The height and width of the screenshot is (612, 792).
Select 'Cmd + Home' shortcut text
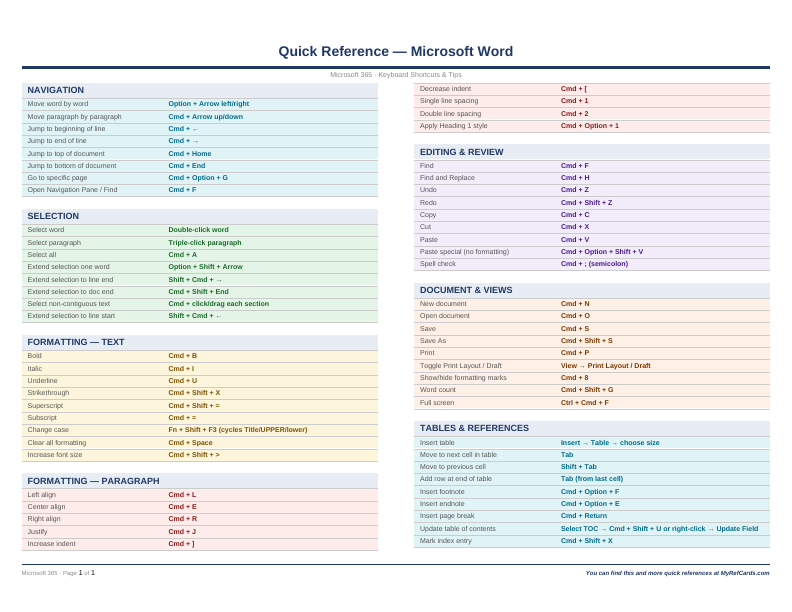point(190,154)
